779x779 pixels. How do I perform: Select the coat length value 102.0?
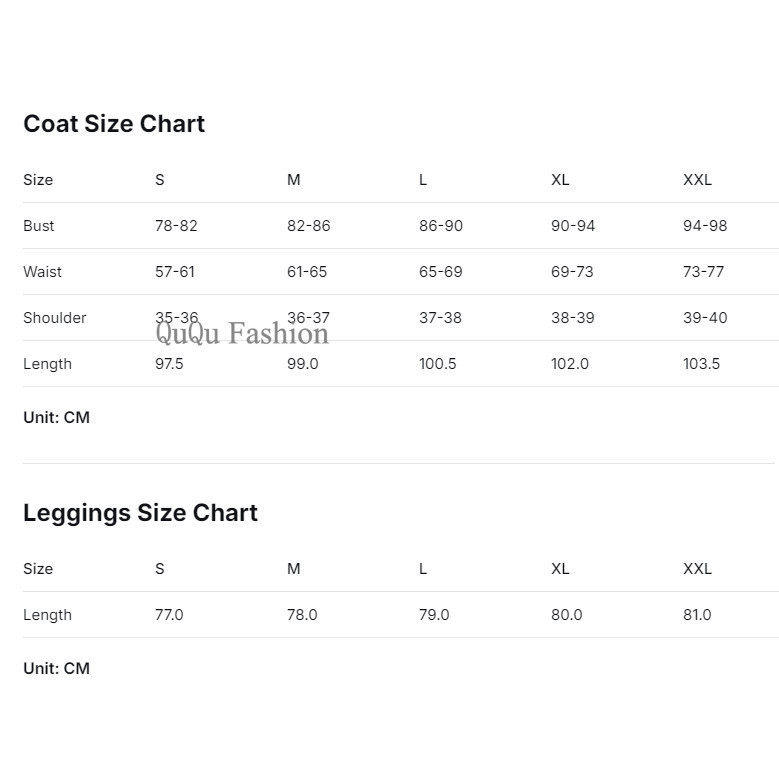[569, 364]
